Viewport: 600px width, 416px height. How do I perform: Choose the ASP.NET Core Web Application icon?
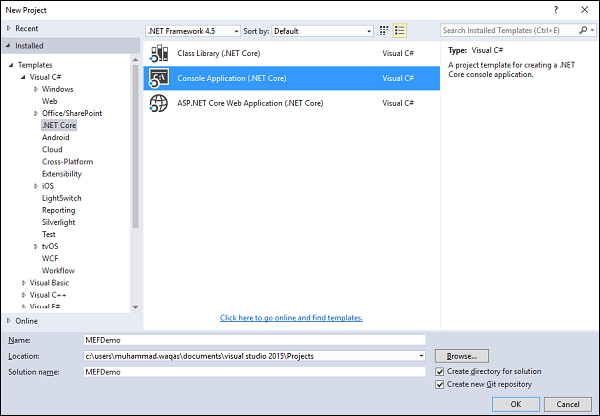pos(159,103)
